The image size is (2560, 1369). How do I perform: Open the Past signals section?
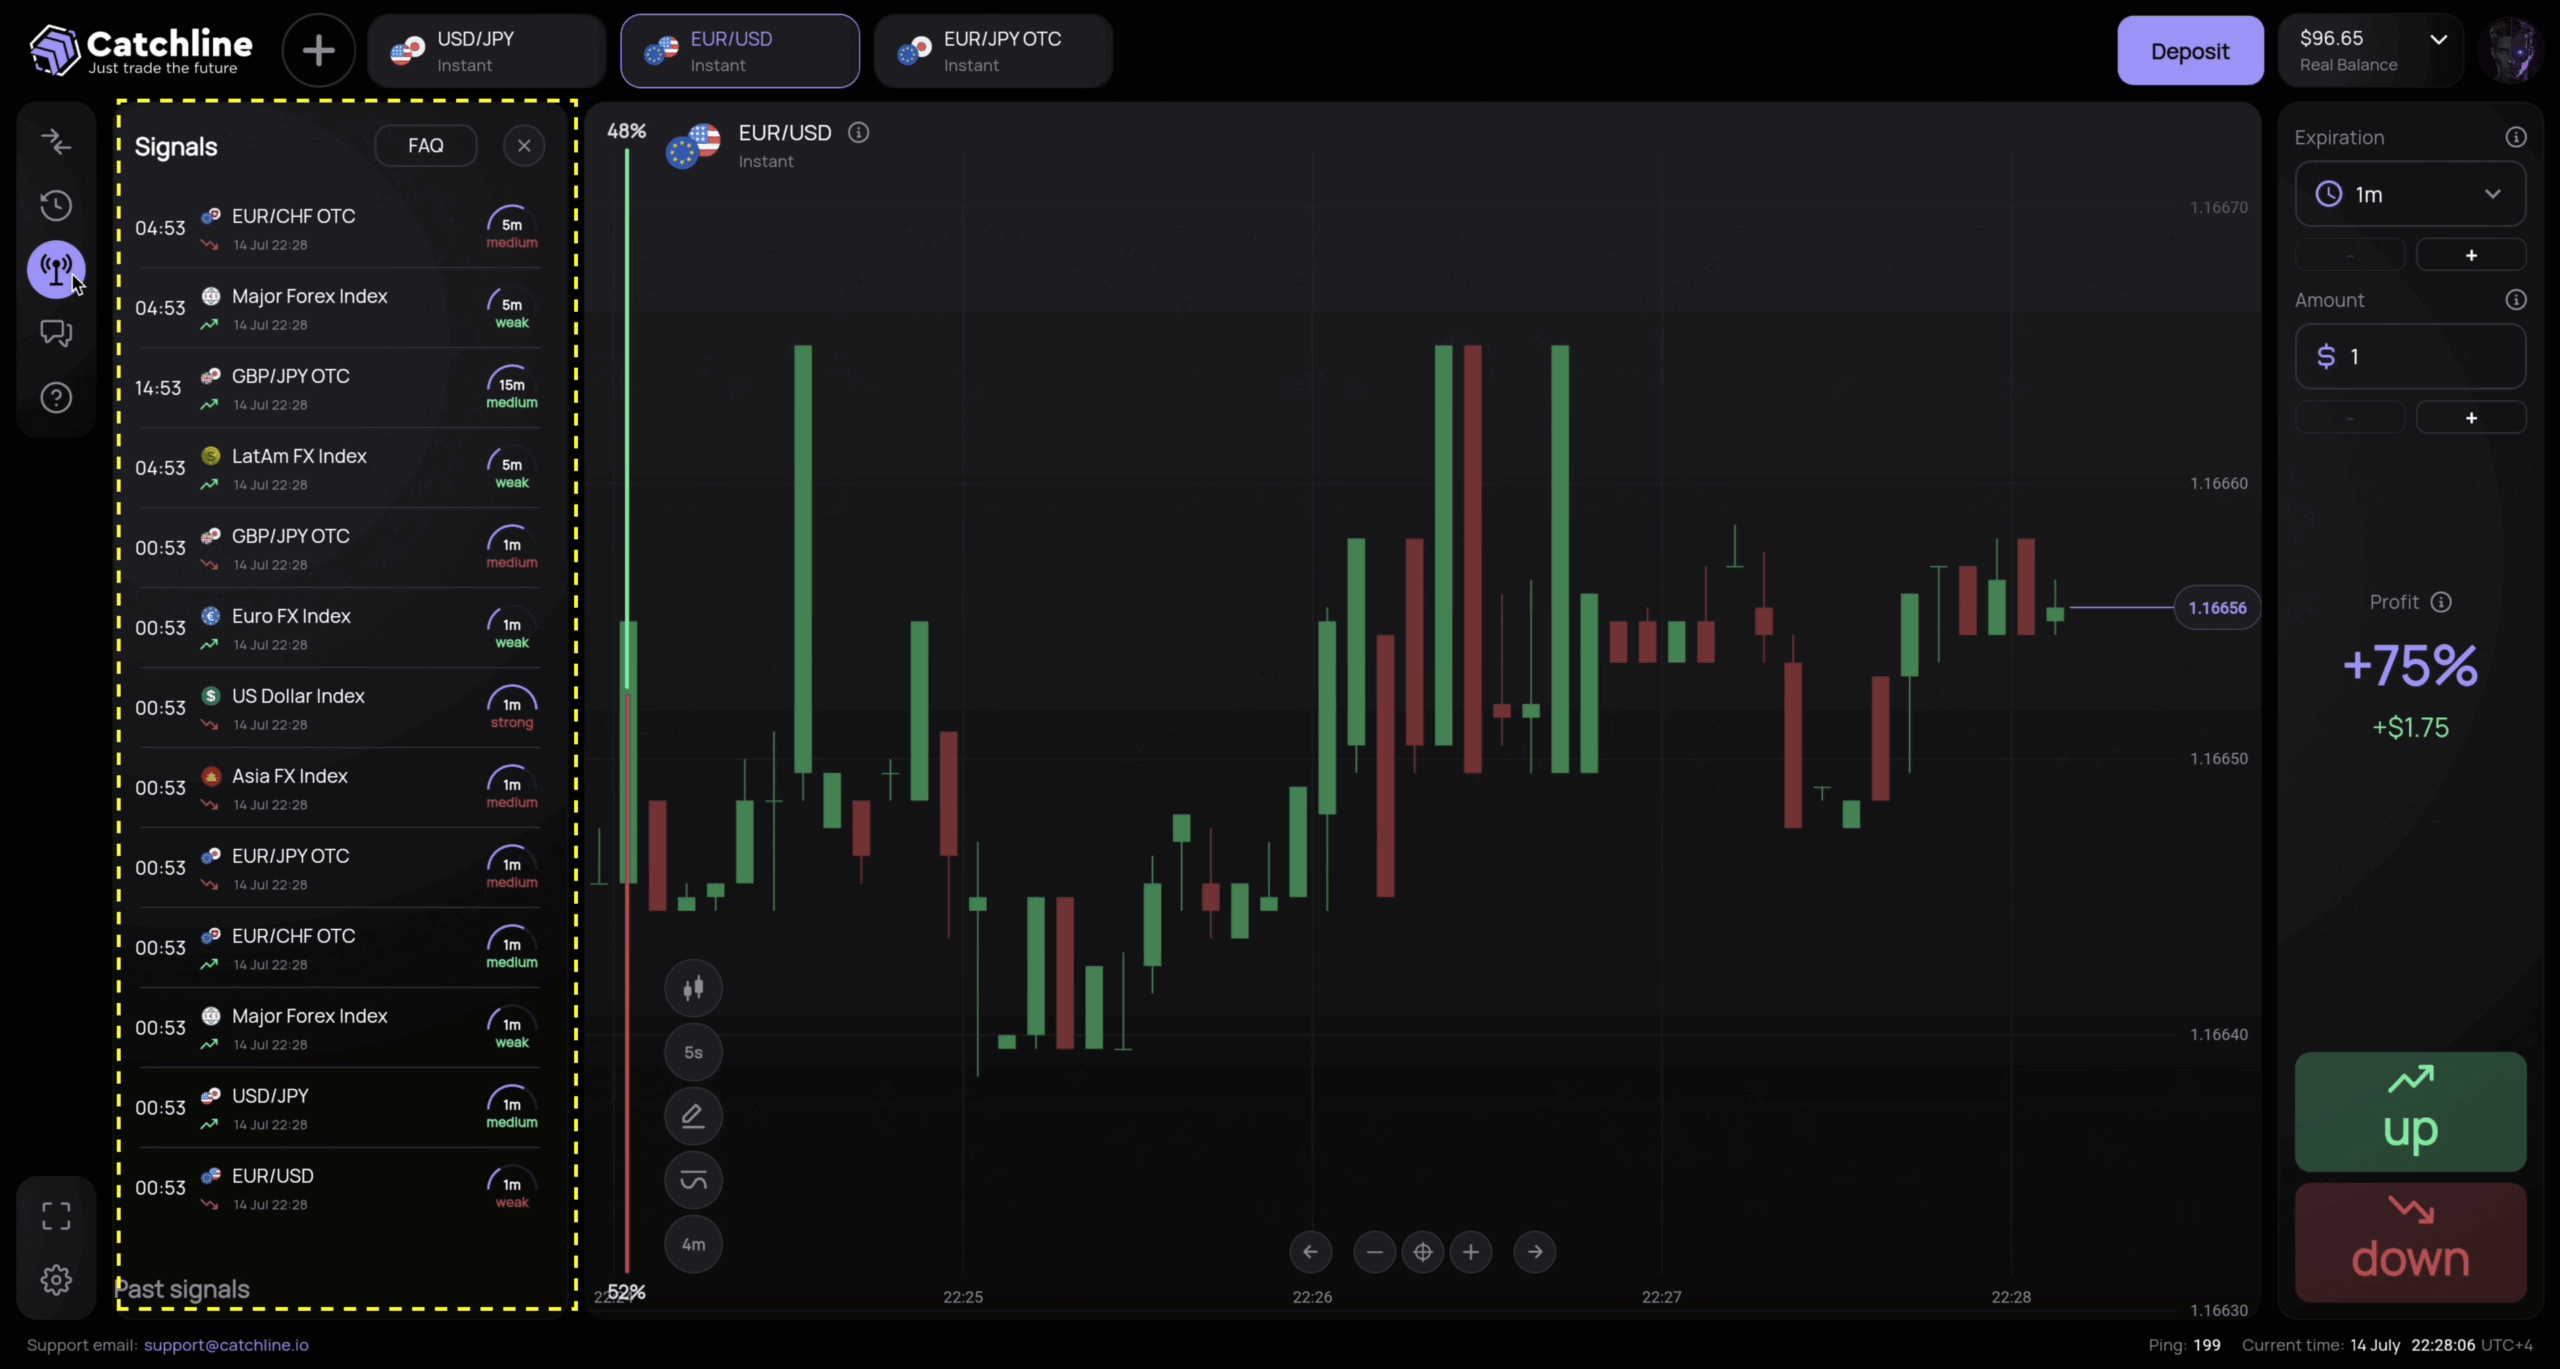(x=182, y=1289)
